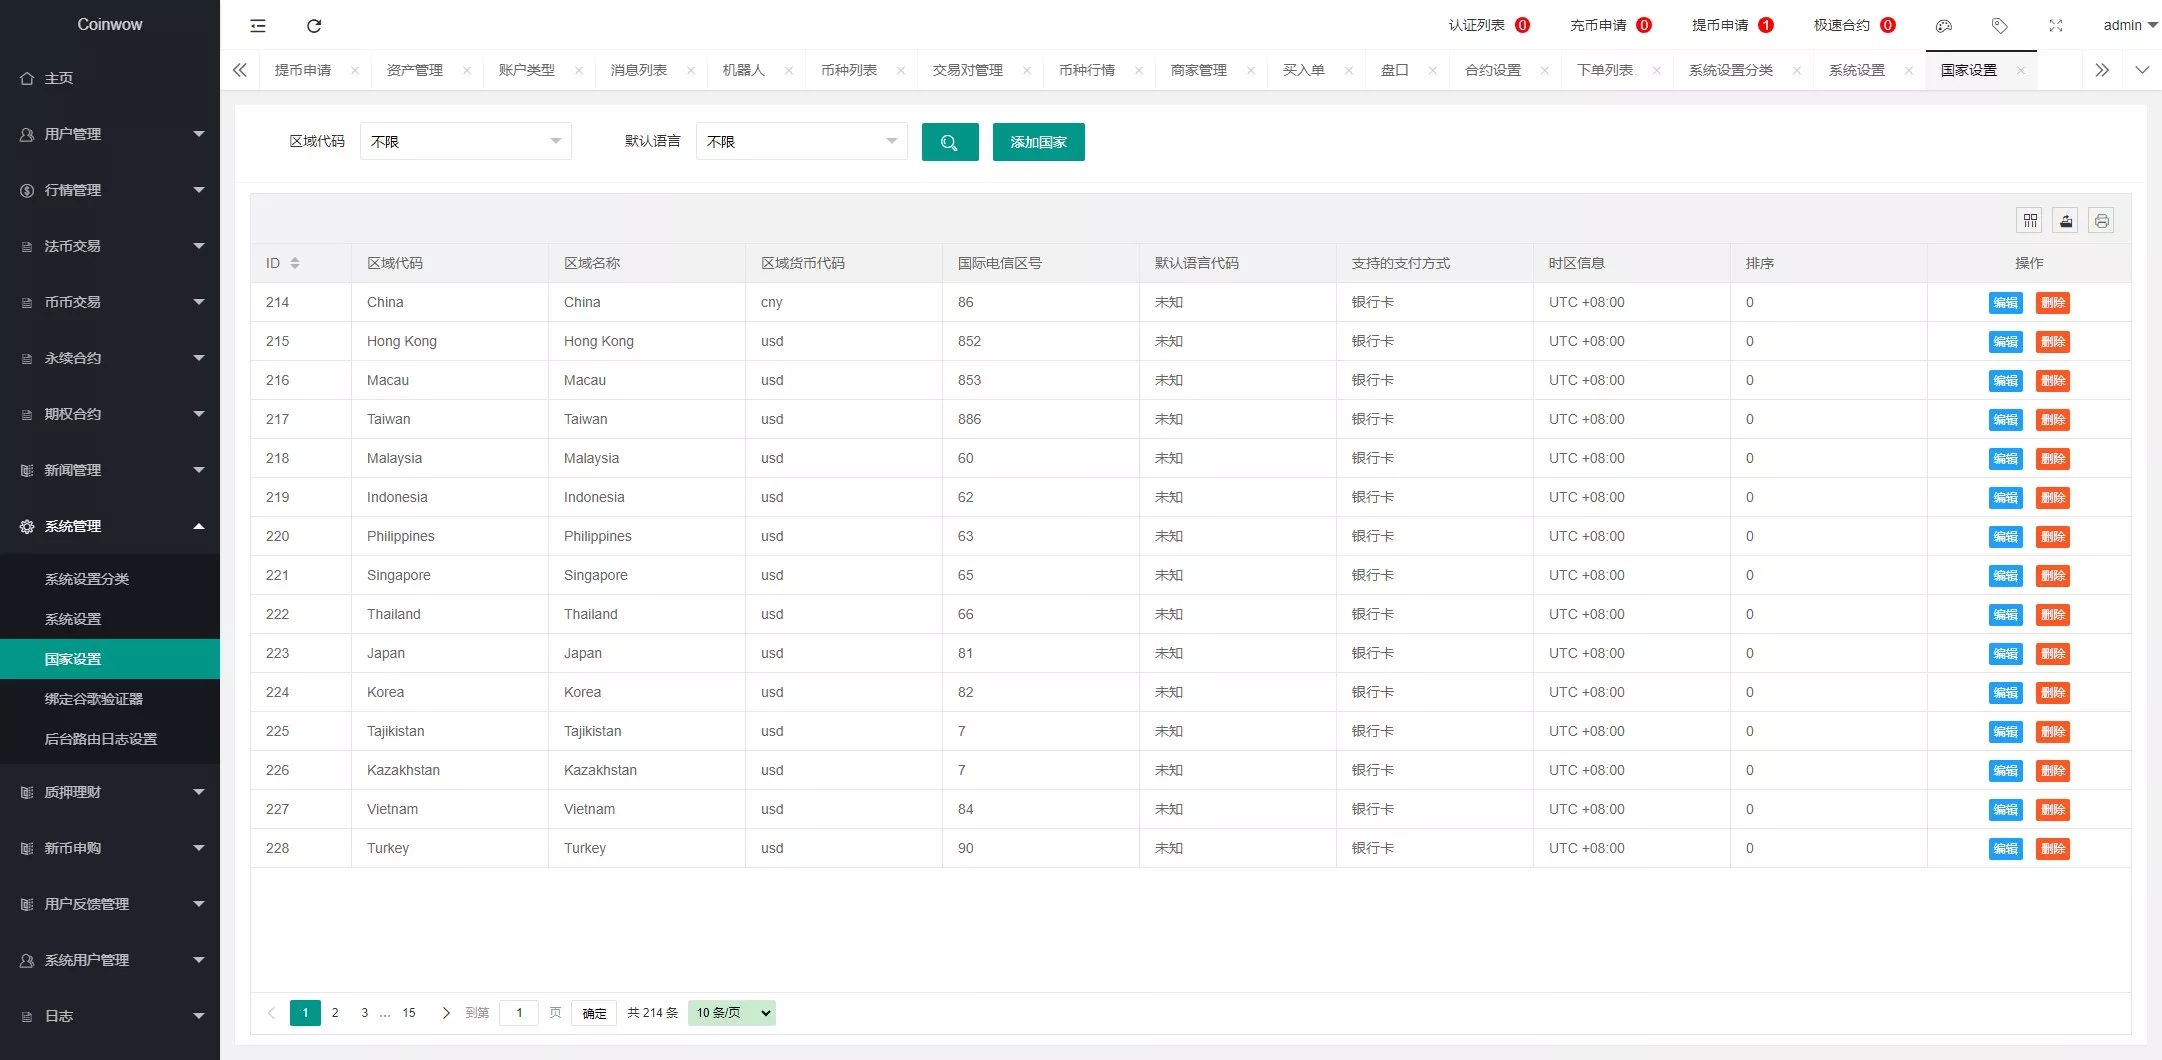
Task: Click 编辑 for the China row
Action: click(2005, 303)
